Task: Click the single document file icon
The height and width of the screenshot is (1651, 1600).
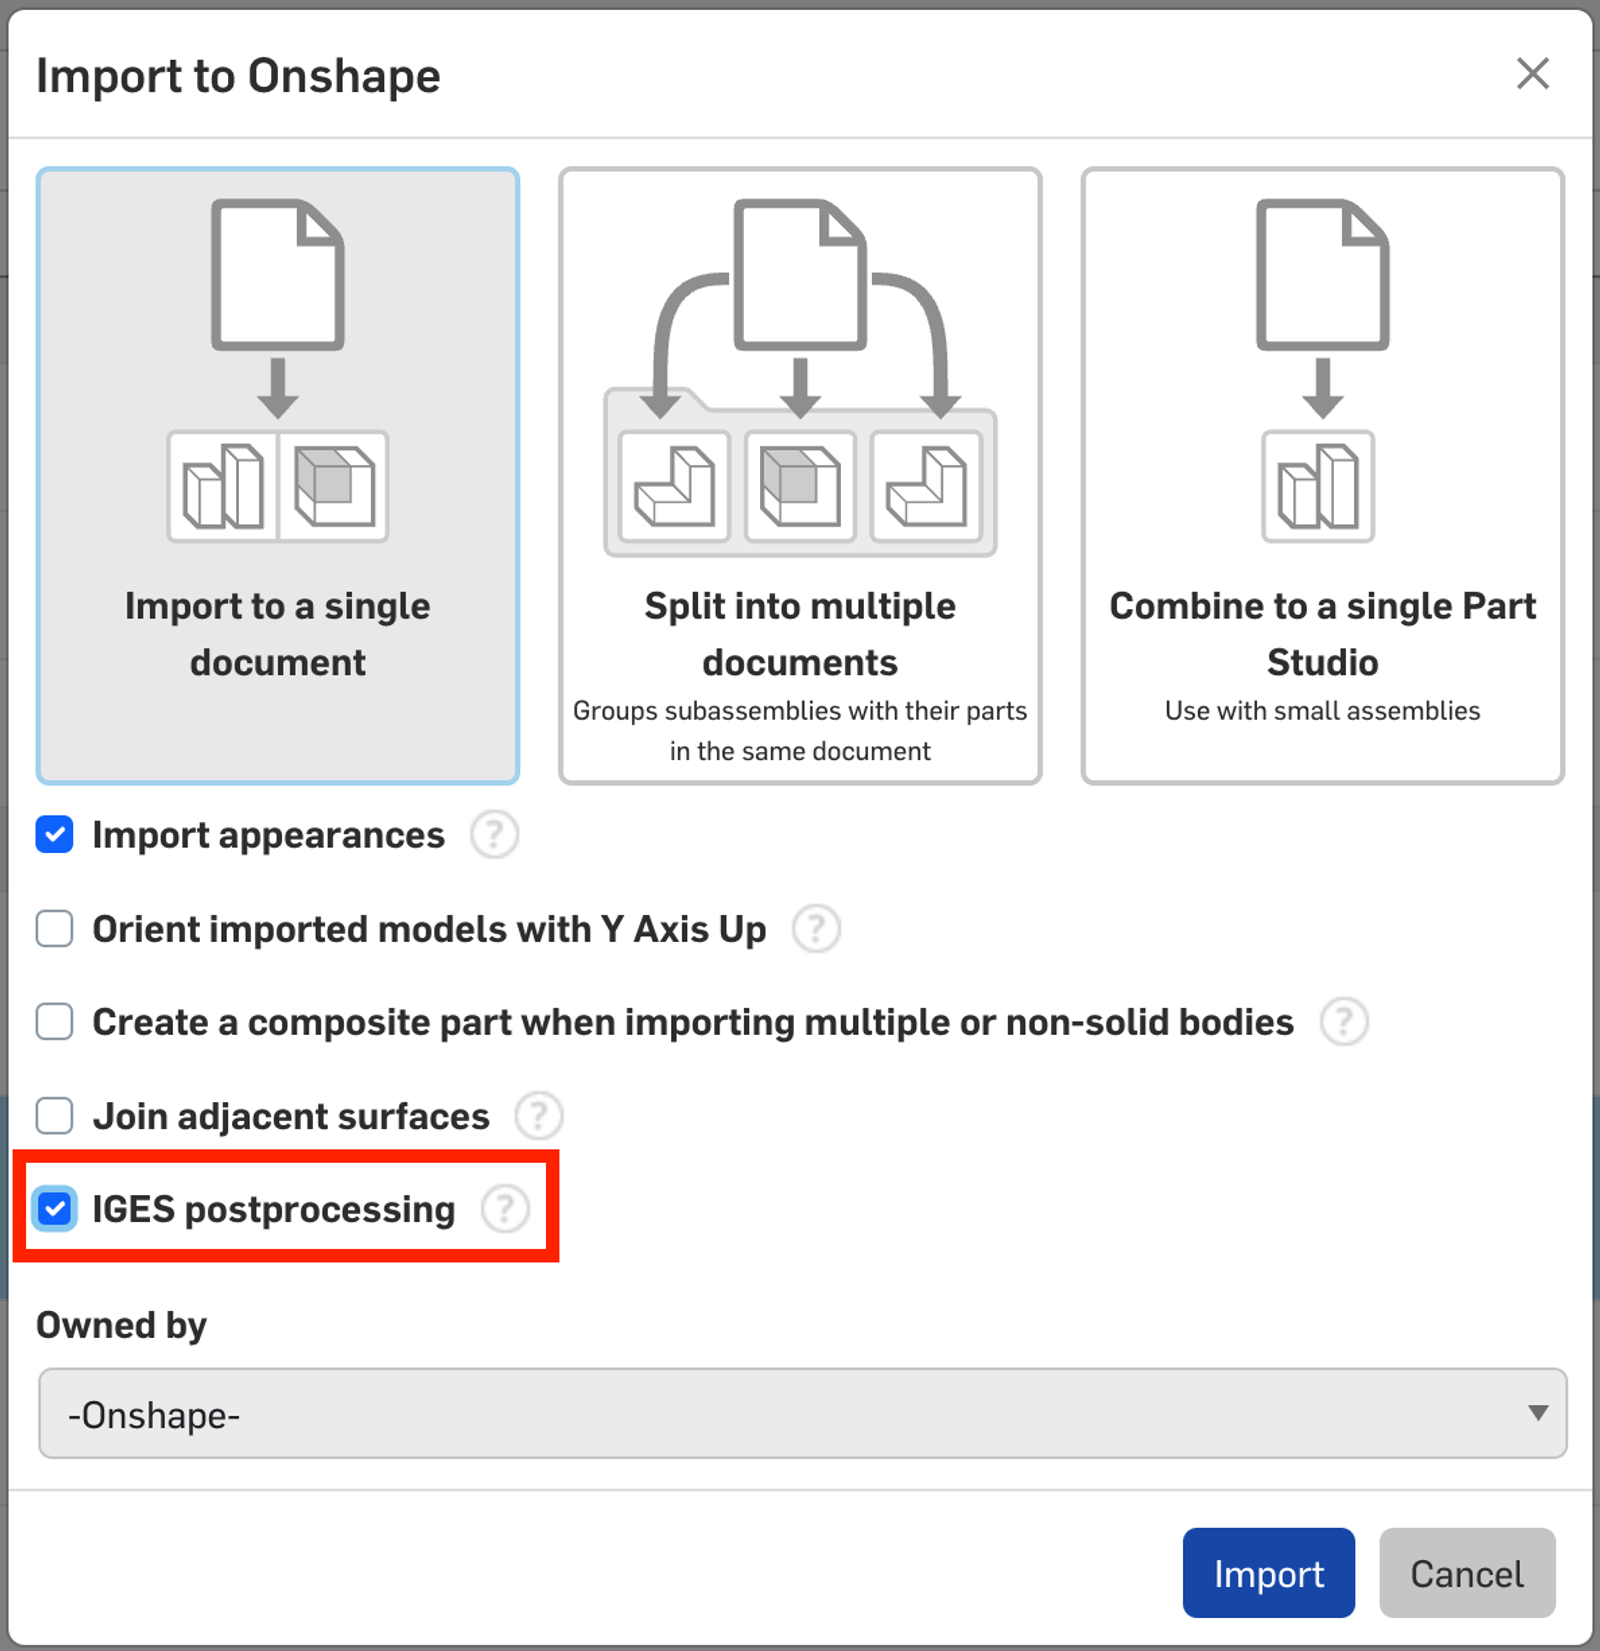Action: pos(278,275)
